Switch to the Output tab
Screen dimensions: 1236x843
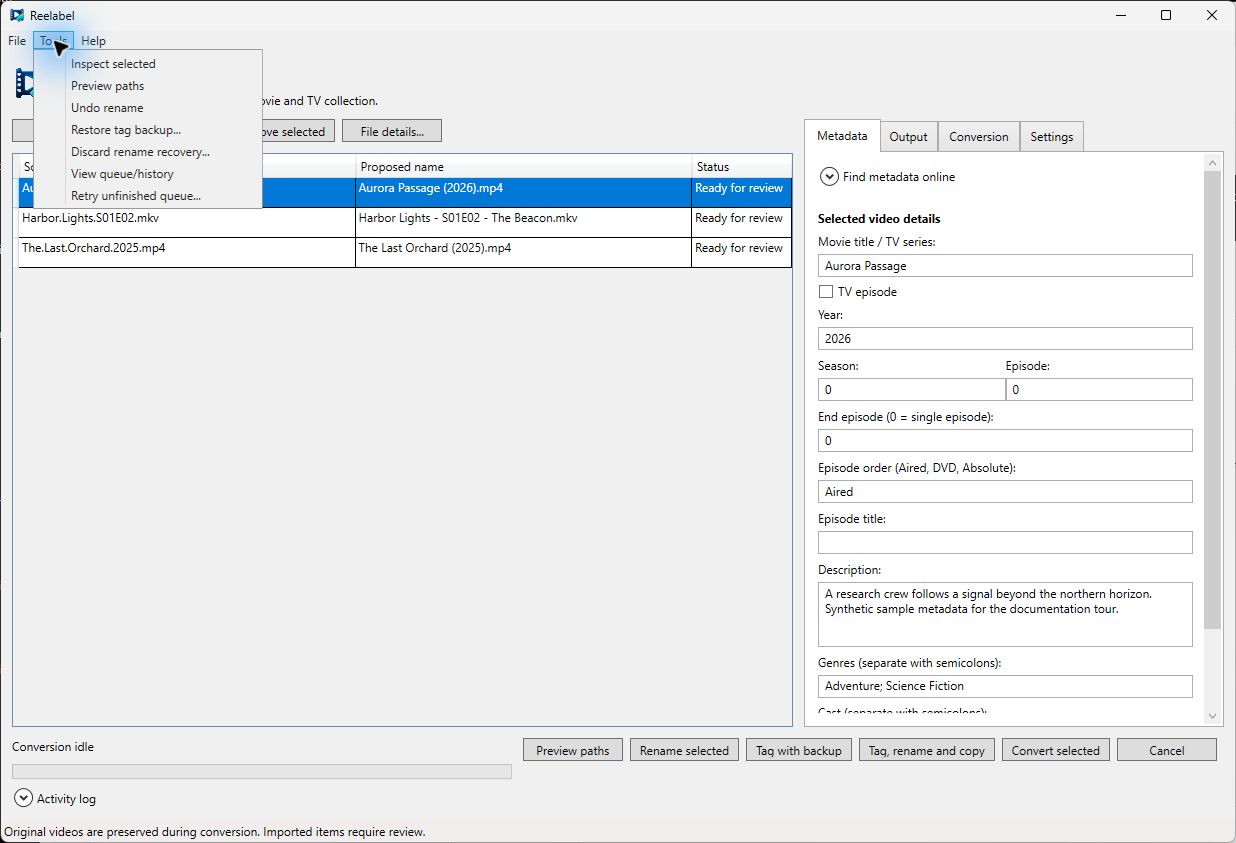click(x=908, y=137)
